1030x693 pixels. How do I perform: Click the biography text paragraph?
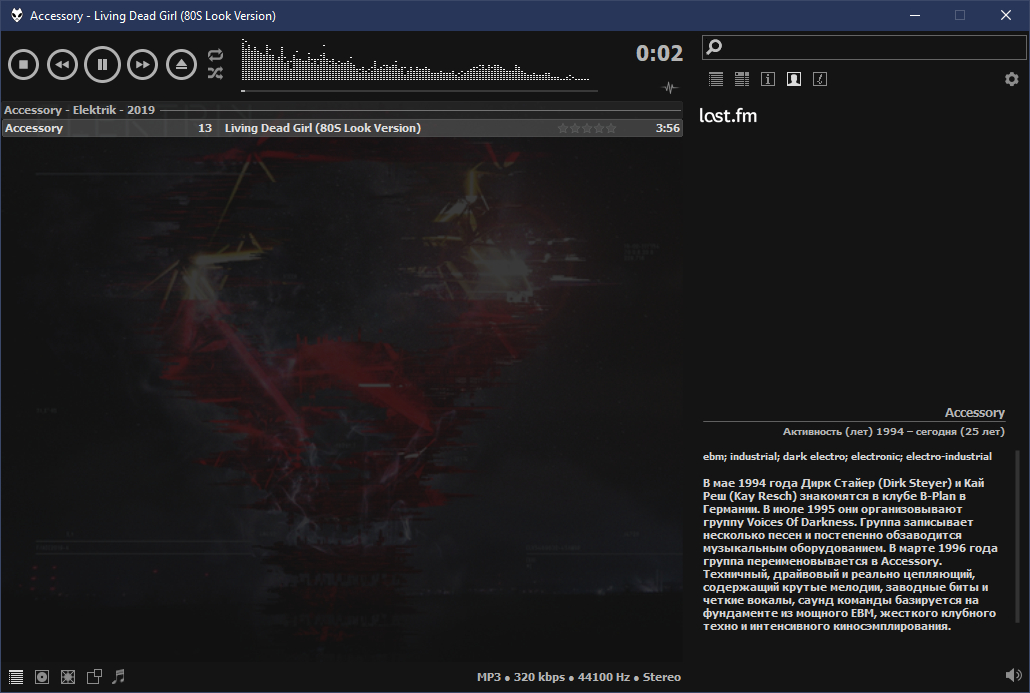[850, 554]
